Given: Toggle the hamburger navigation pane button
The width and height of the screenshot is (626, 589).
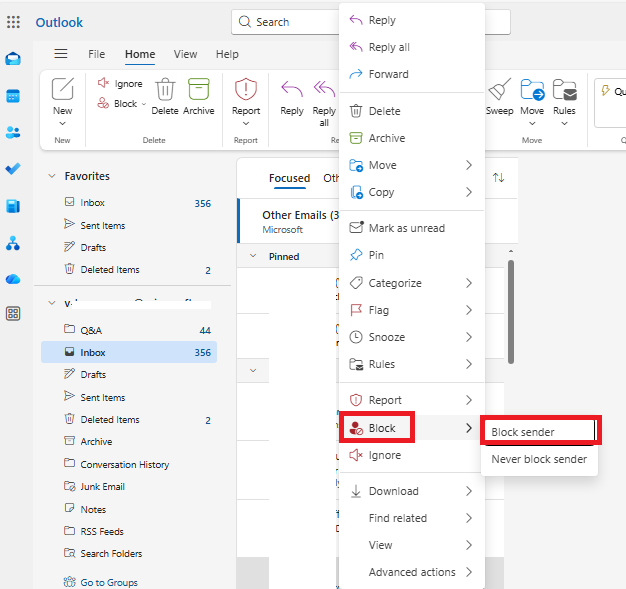Looking at the screenshot, I should pyautogui.click(x=61, y=54).
